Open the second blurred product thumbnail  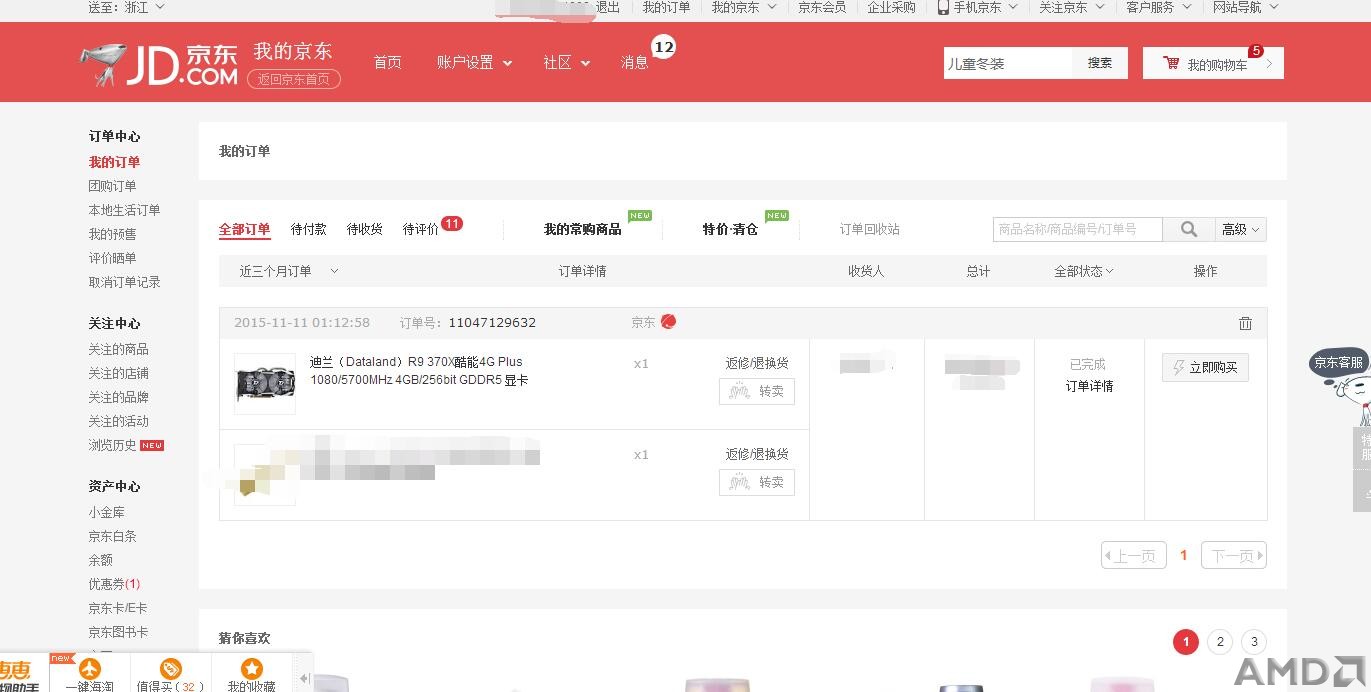265,475
